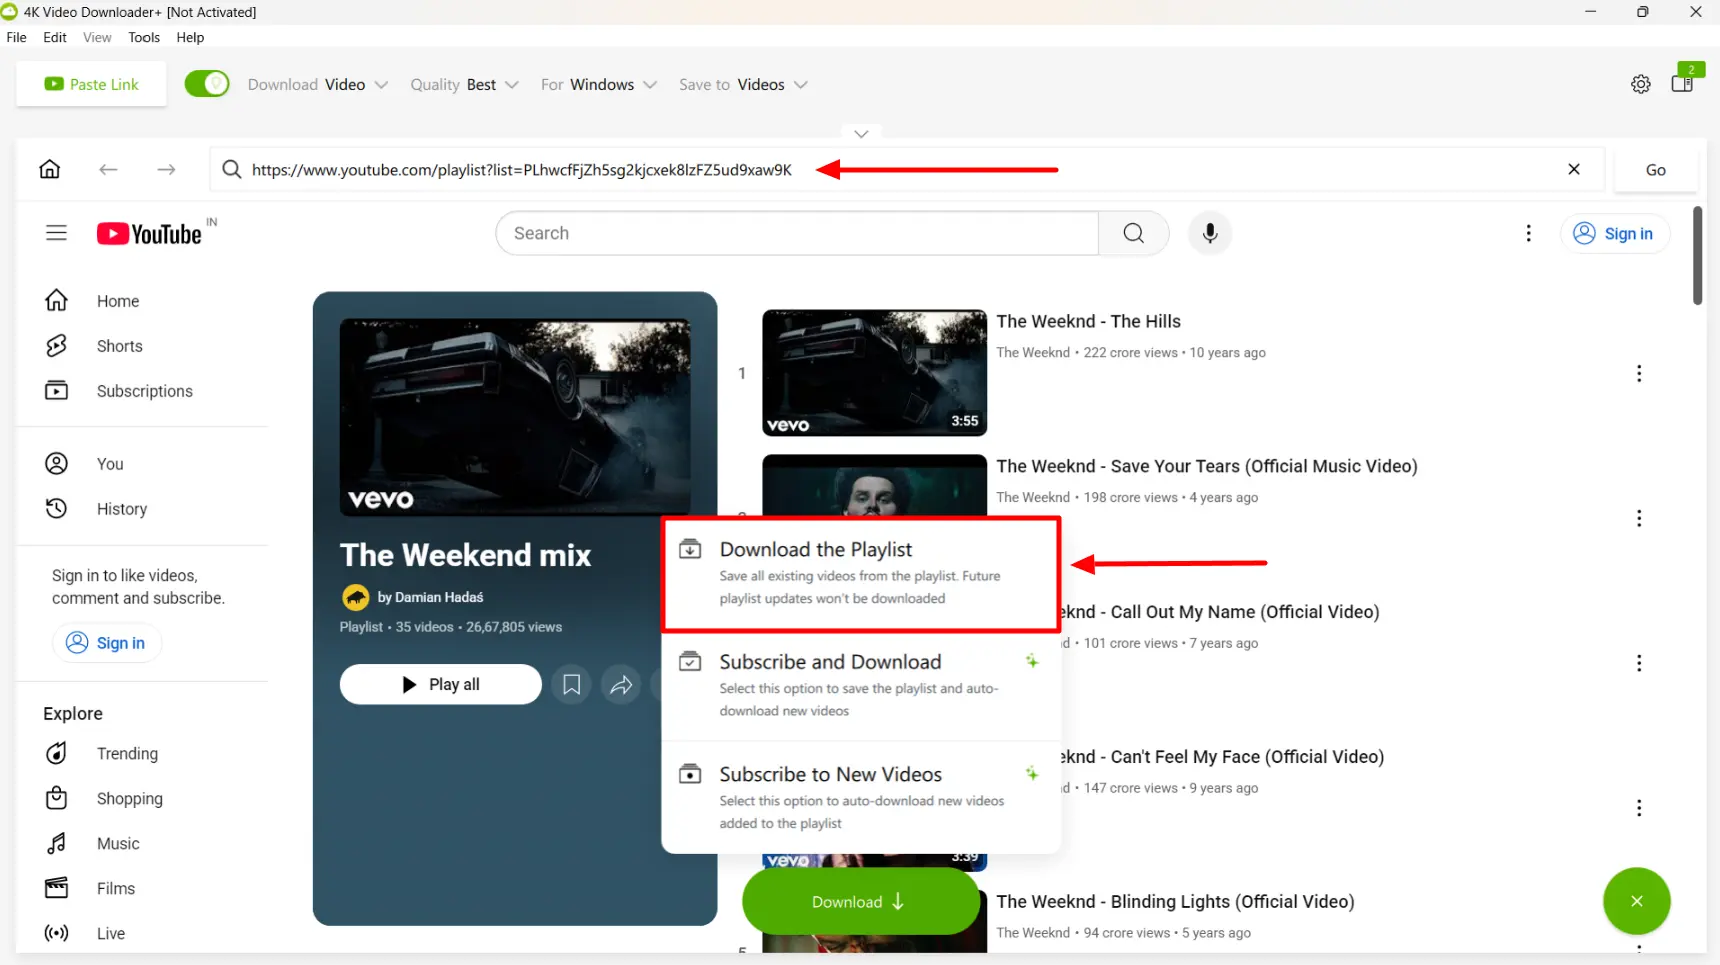Open Subscriptions in sidebar
Screen dimensions: 1720x965
coord(143,391)
